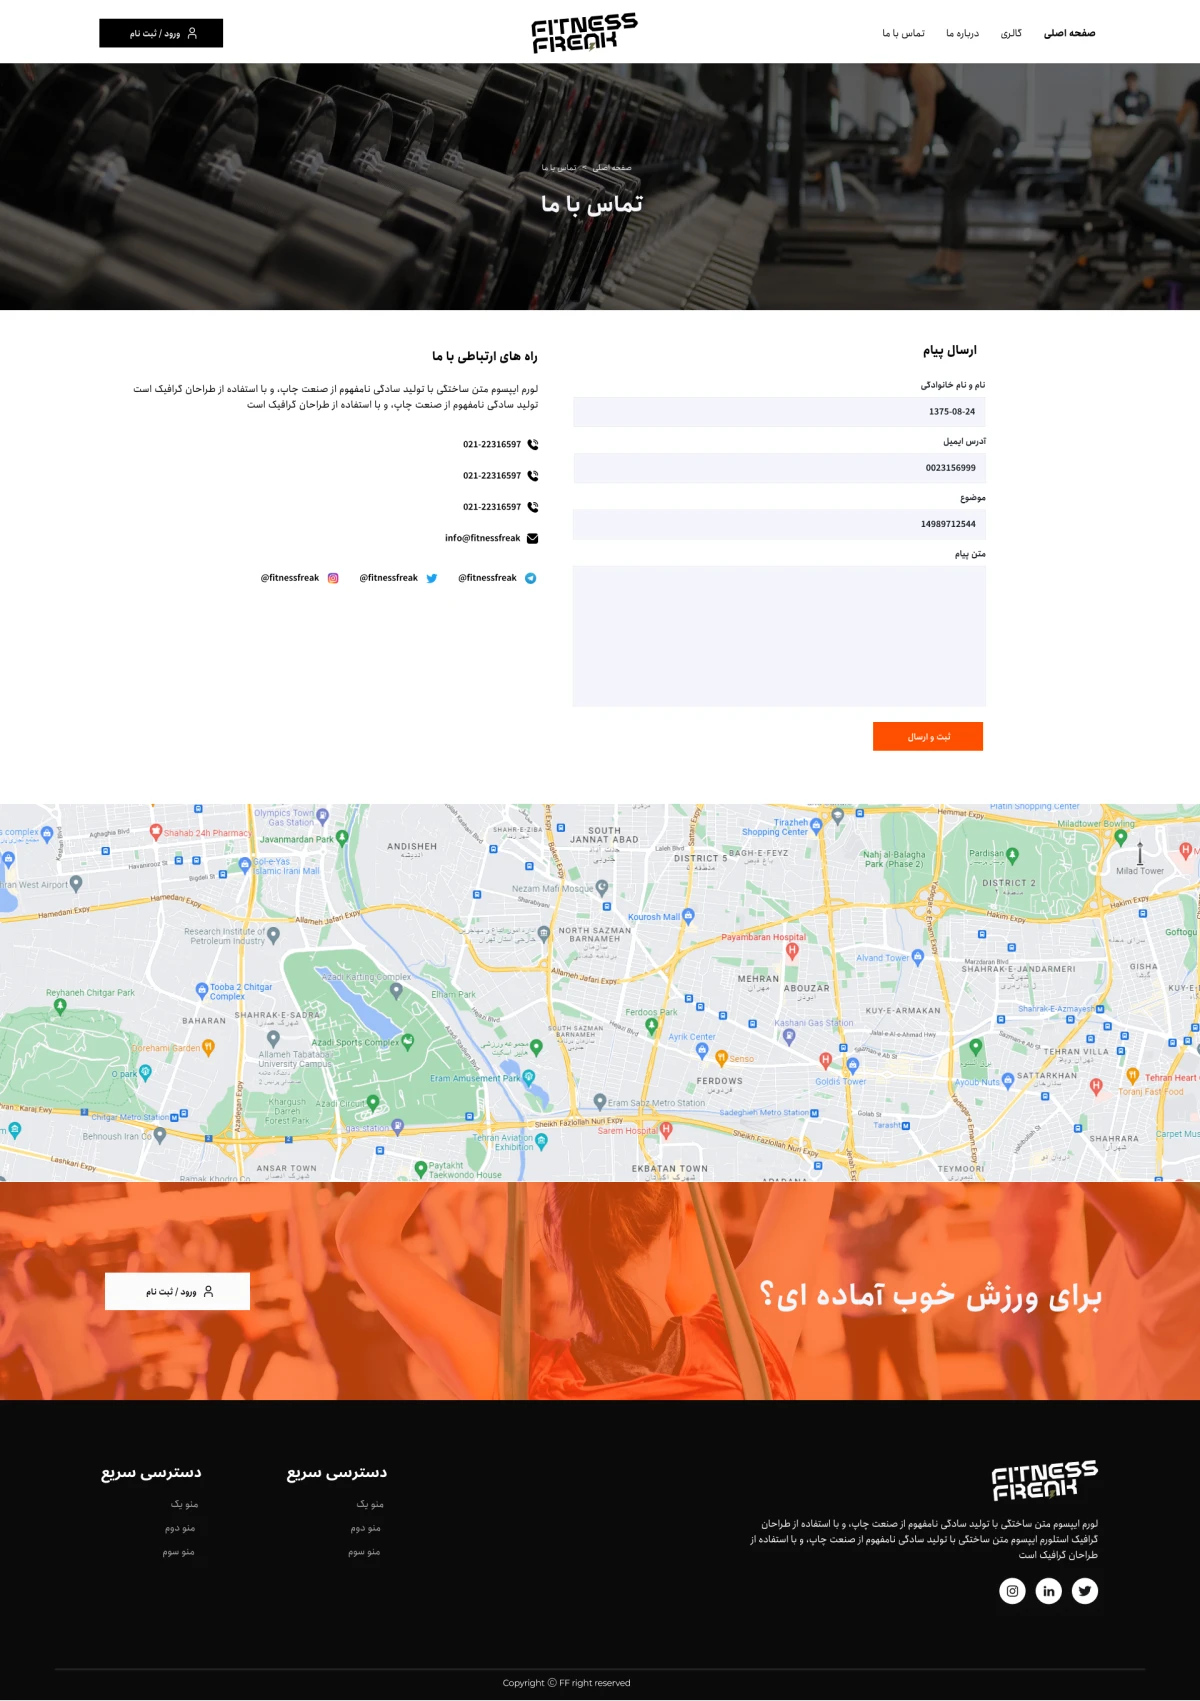The height and width of the screenshot is (1701, 1200).
Task: Open the درباره ما menu item
Action: [962, 33]
